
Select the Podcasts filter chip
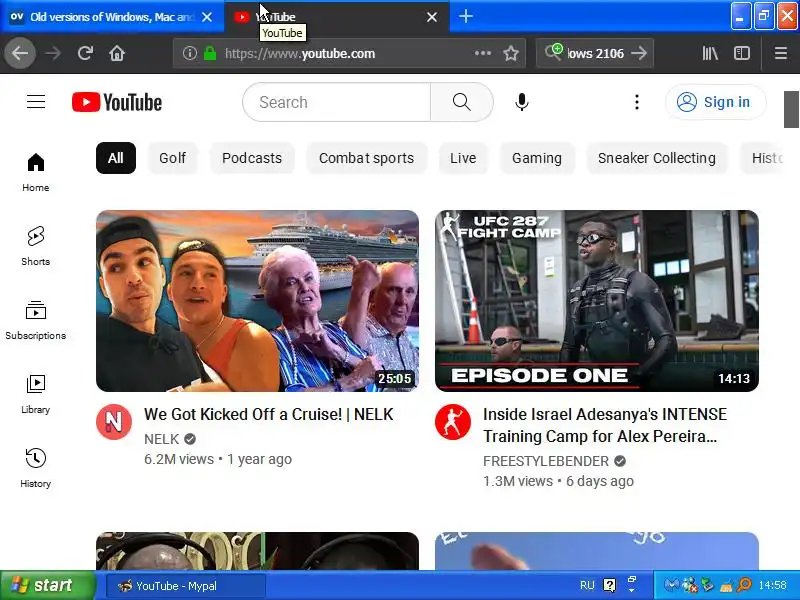point(252,158)
